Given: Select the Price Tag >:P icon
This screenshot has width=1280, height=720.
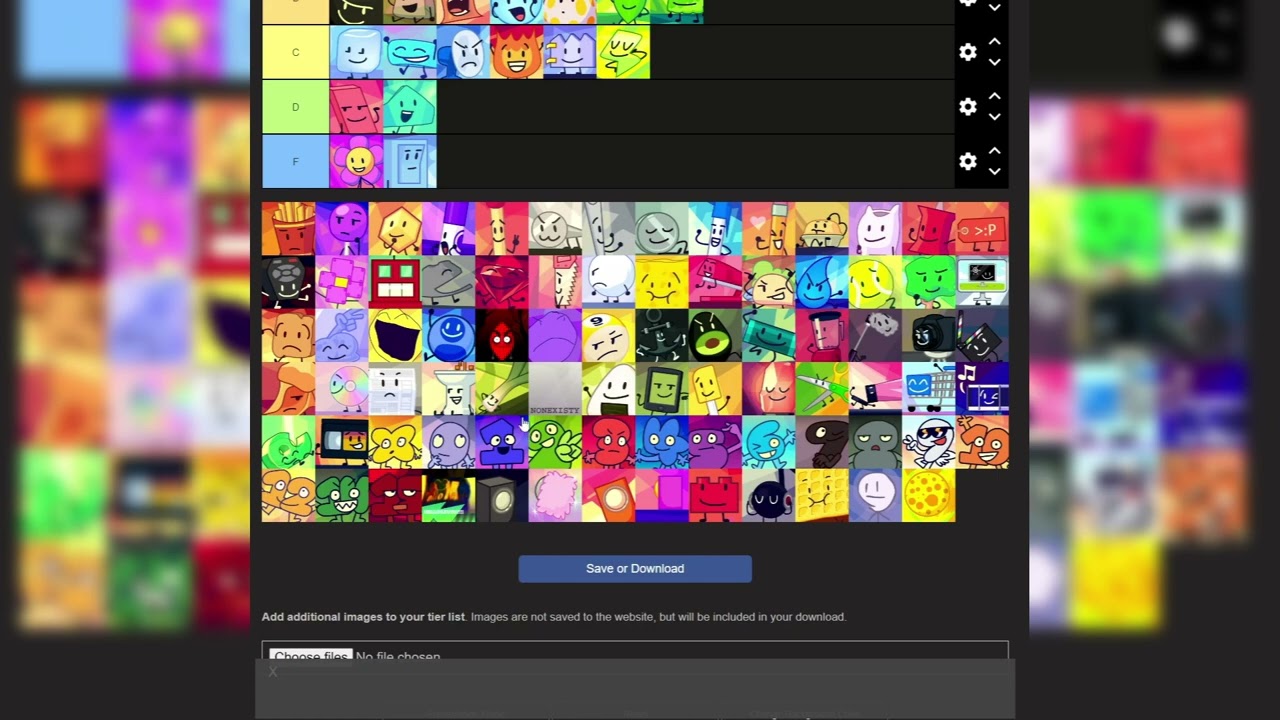Looking at the screenshot, I should click(x=982, y=229).
